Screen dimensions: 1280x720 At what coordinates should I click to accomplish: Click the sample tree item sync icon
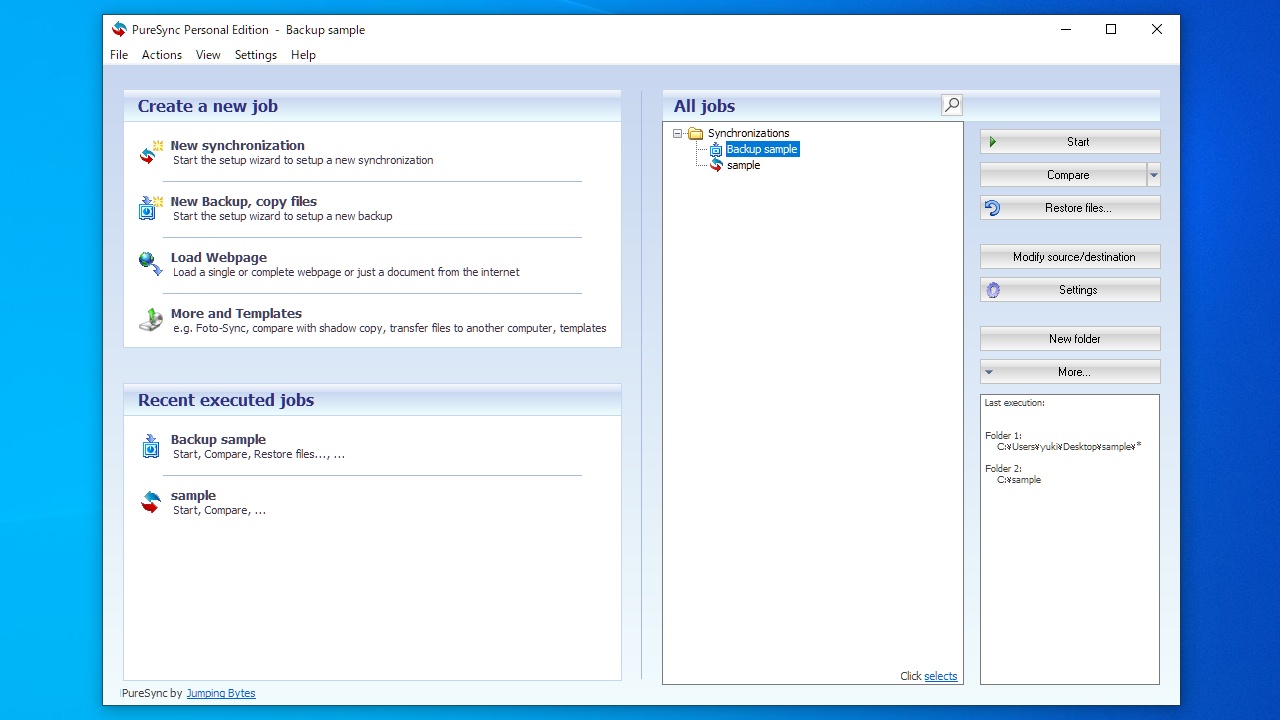point(715,165)
